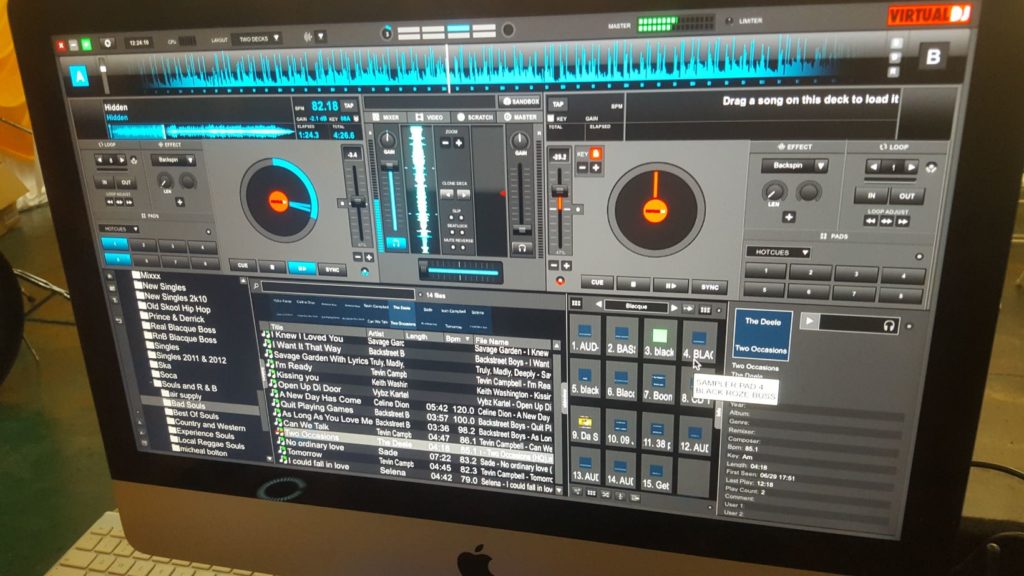This screenshot has height=576, width=1024.
Task: Toggle key lock icon on deck B
Action: coord(596,154)
